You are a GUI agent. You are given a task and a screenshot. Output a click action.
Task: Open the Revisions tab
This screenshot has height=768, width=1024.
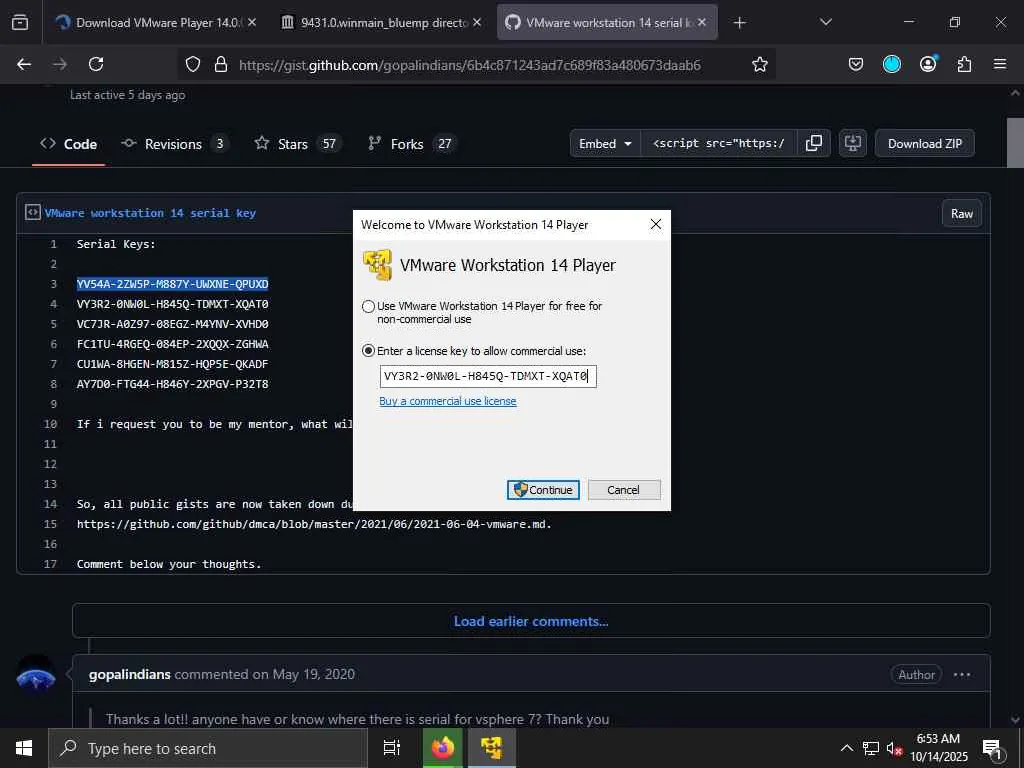pos(174,144)
